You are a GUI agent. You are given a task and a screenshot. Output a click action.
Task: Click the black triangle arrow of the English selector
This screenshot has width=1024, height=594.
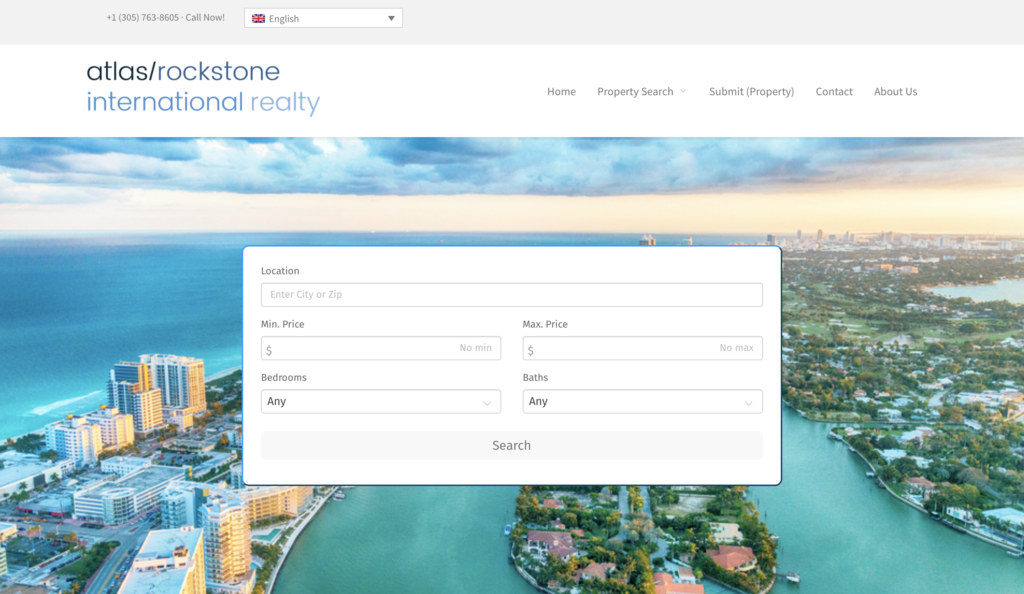click(x=390, y=18)
